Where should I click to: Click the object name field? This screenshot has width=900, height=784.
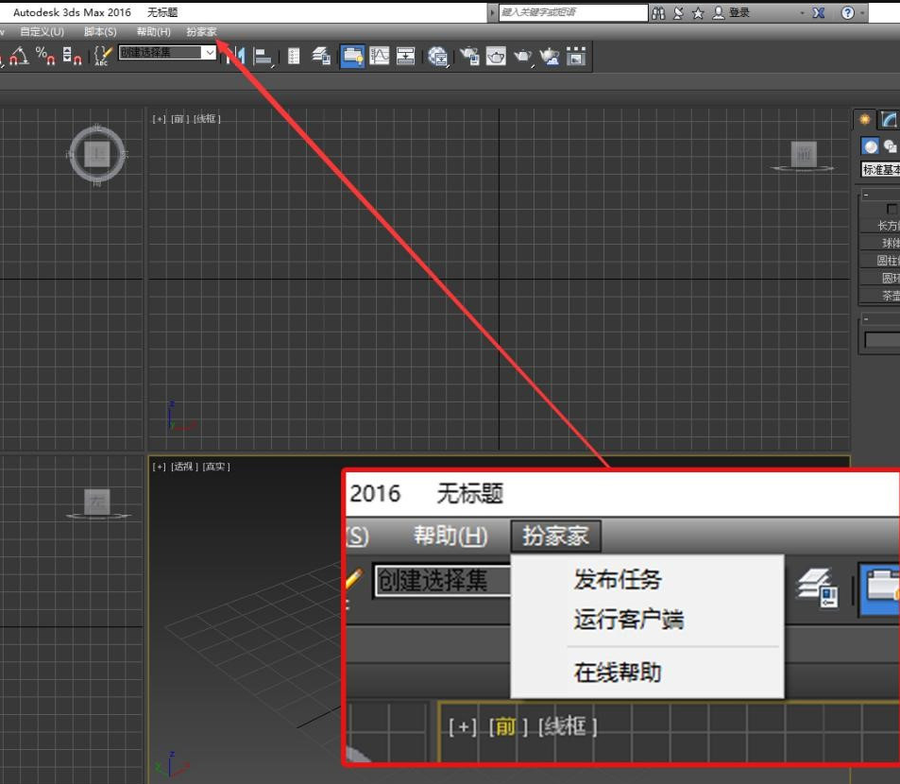[x=882, y=340]
